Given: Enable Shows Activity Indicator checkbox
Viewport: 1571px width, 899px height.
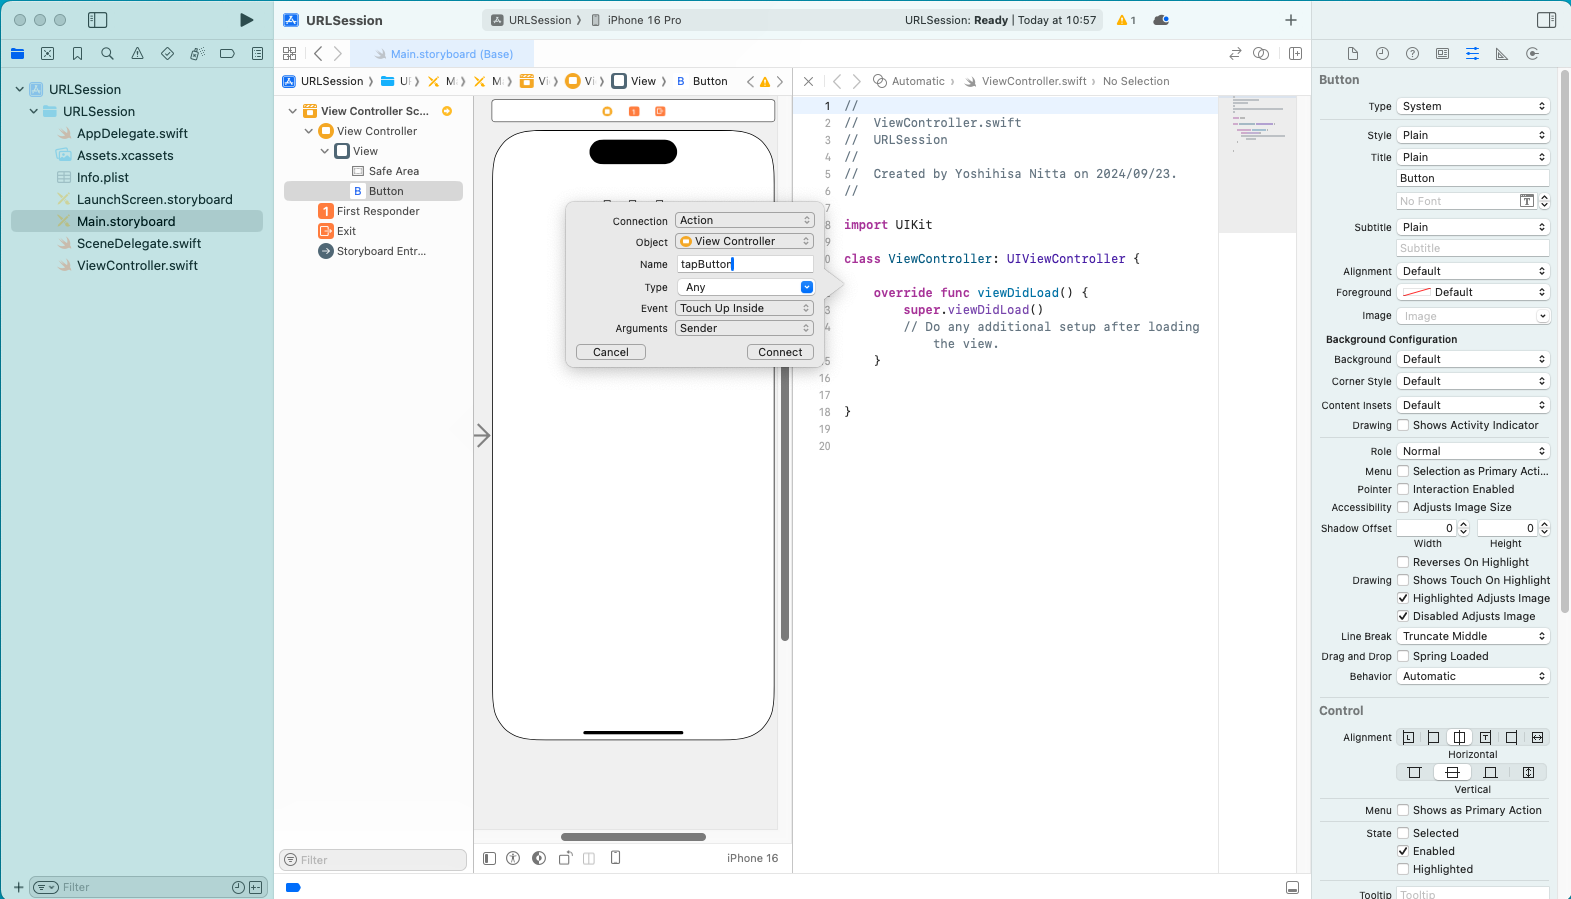Looking at the screenshot, I should pyautogui.click(x=1403, y=426).
